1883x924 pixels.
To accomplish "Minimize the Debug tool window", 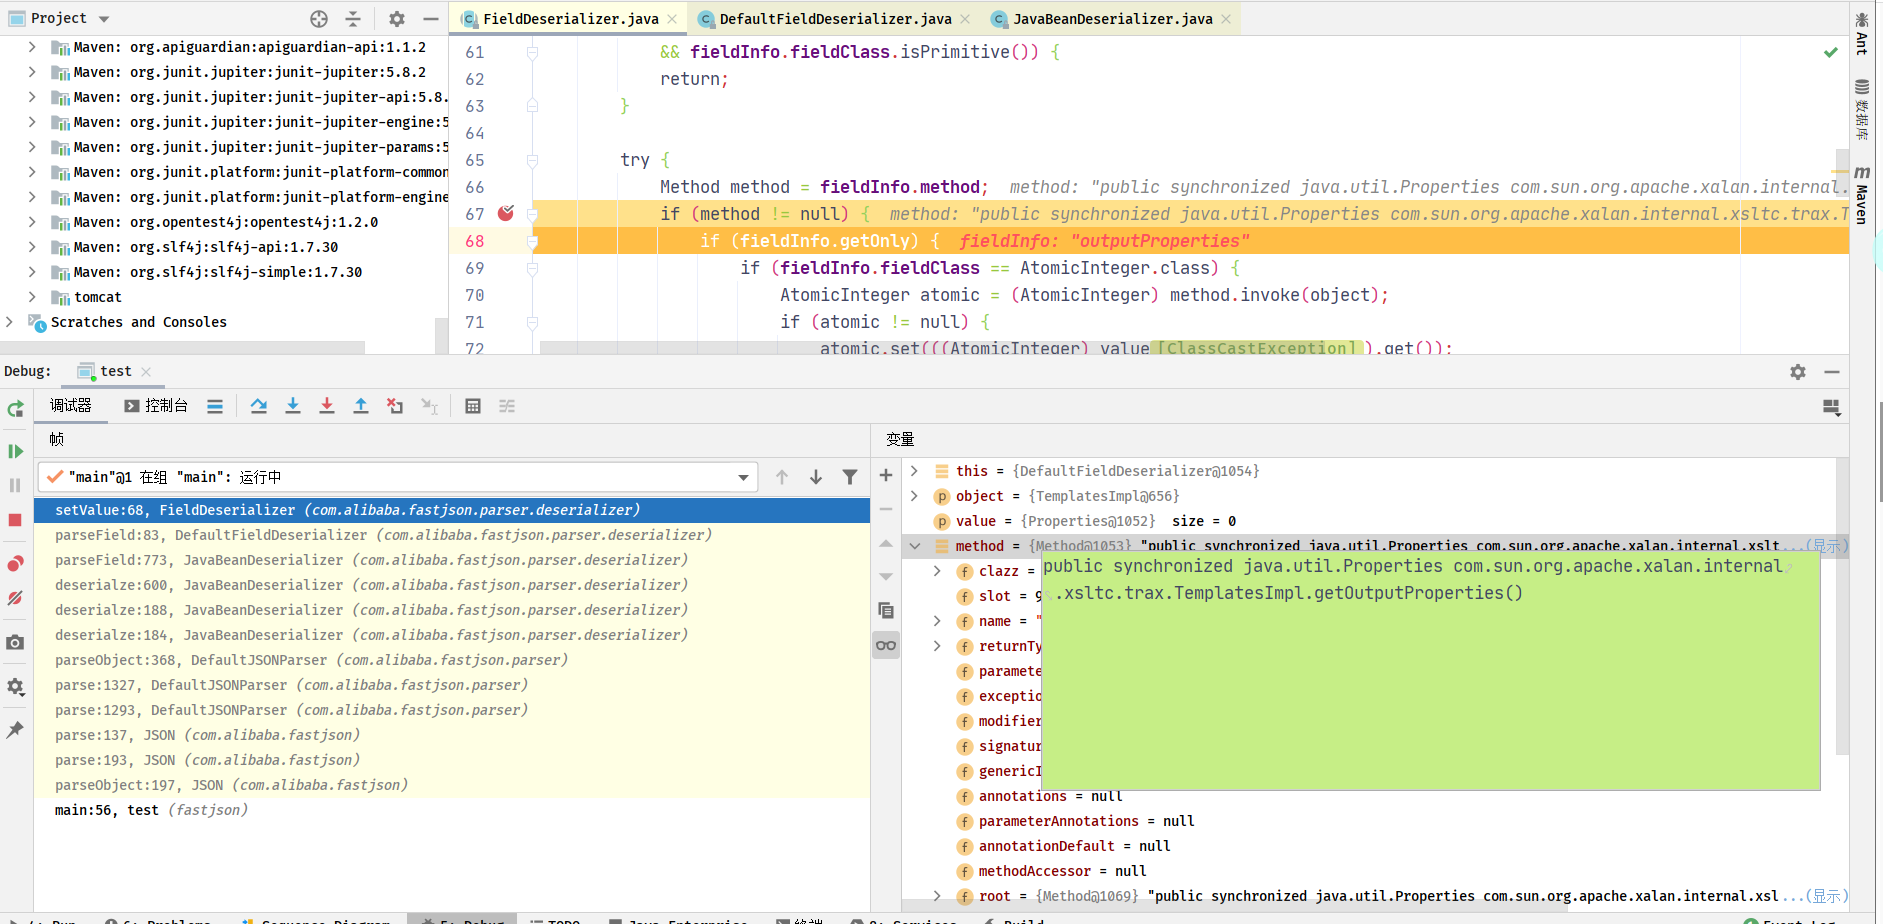I will click(x=1832, y=372).
